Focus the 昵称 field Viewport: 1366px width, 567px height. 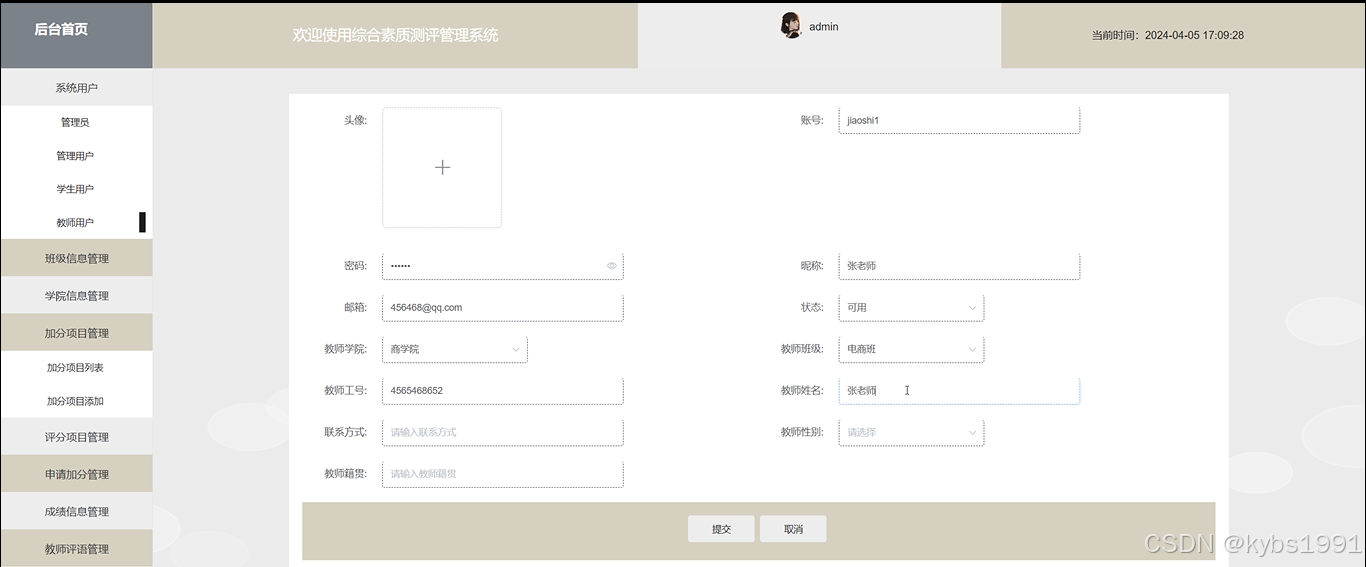[959, 266]
